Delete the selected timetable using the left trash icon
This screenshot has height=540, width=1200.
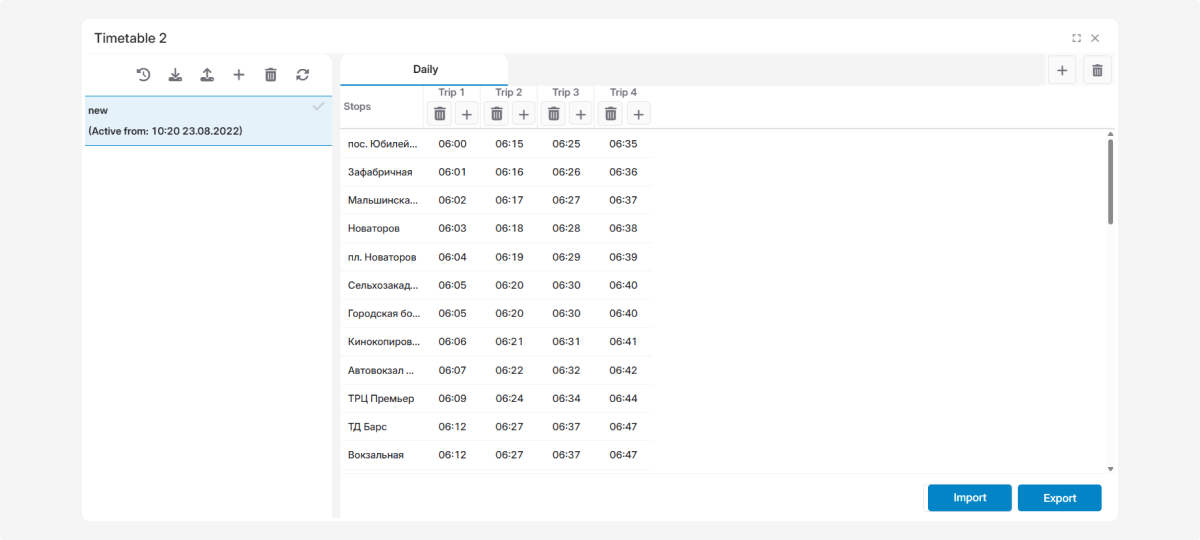click(x=270, y=75)
